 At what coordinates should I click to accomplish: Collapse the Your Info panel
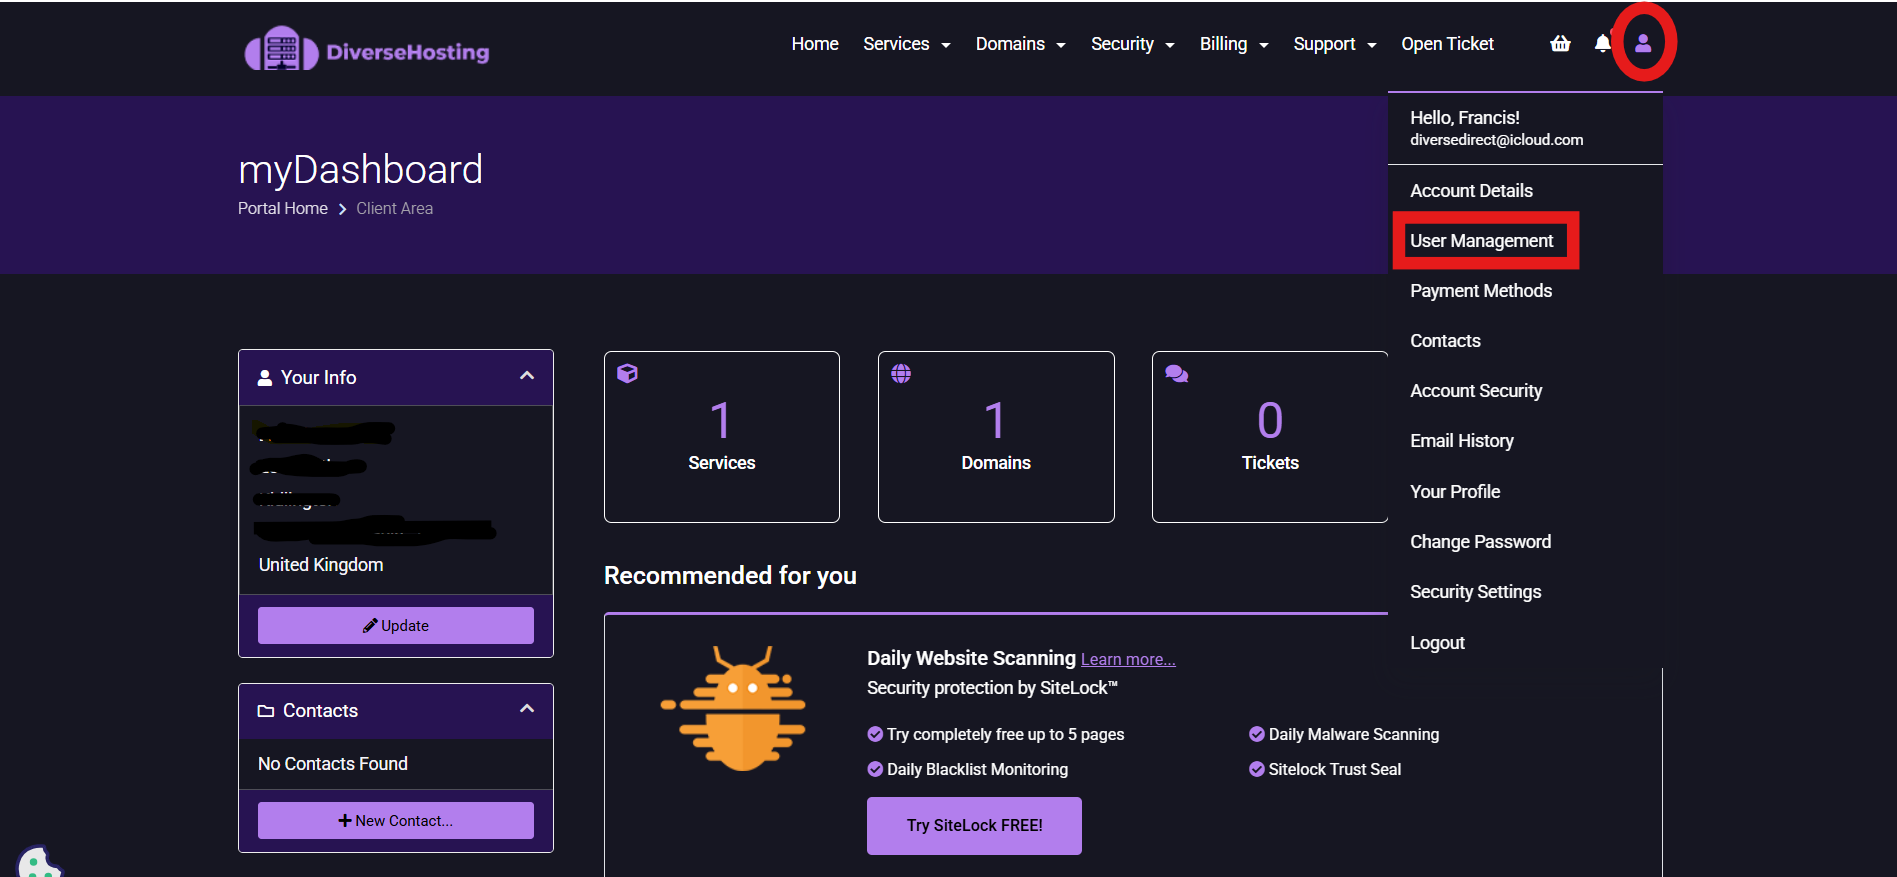527,376
